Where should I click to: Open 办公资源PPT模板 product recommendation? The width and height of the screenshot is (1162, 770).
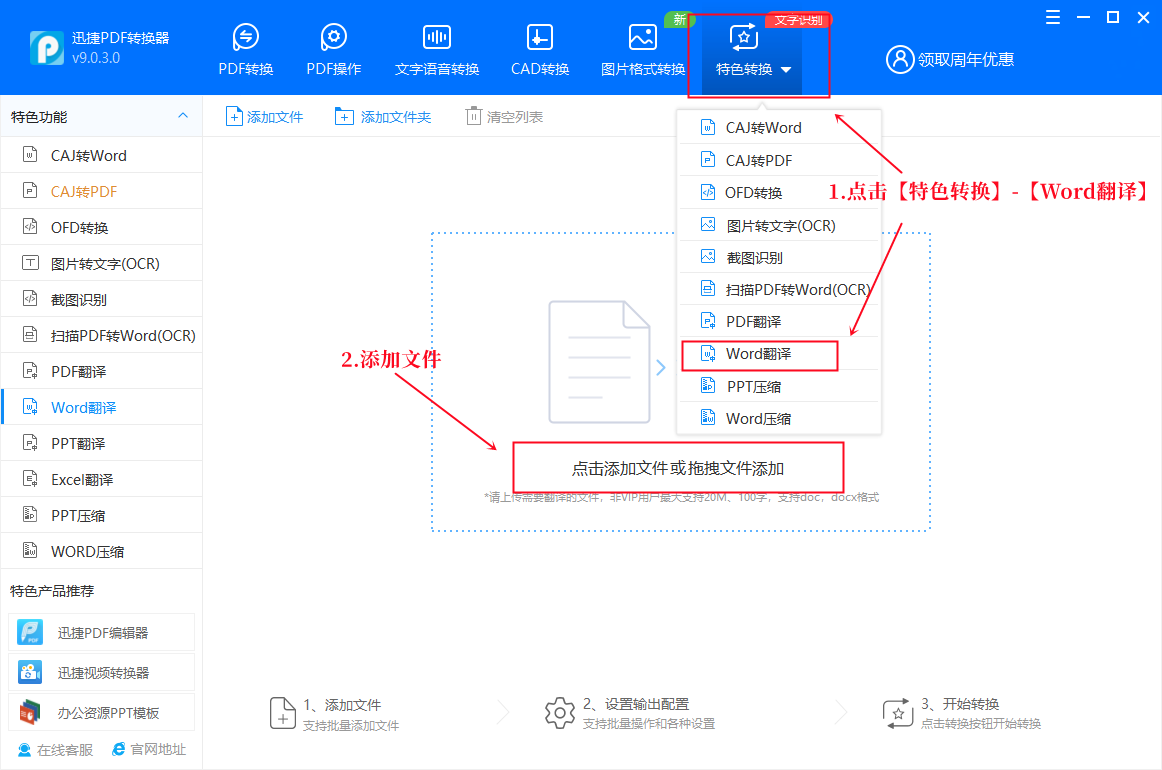click(102, 712)
